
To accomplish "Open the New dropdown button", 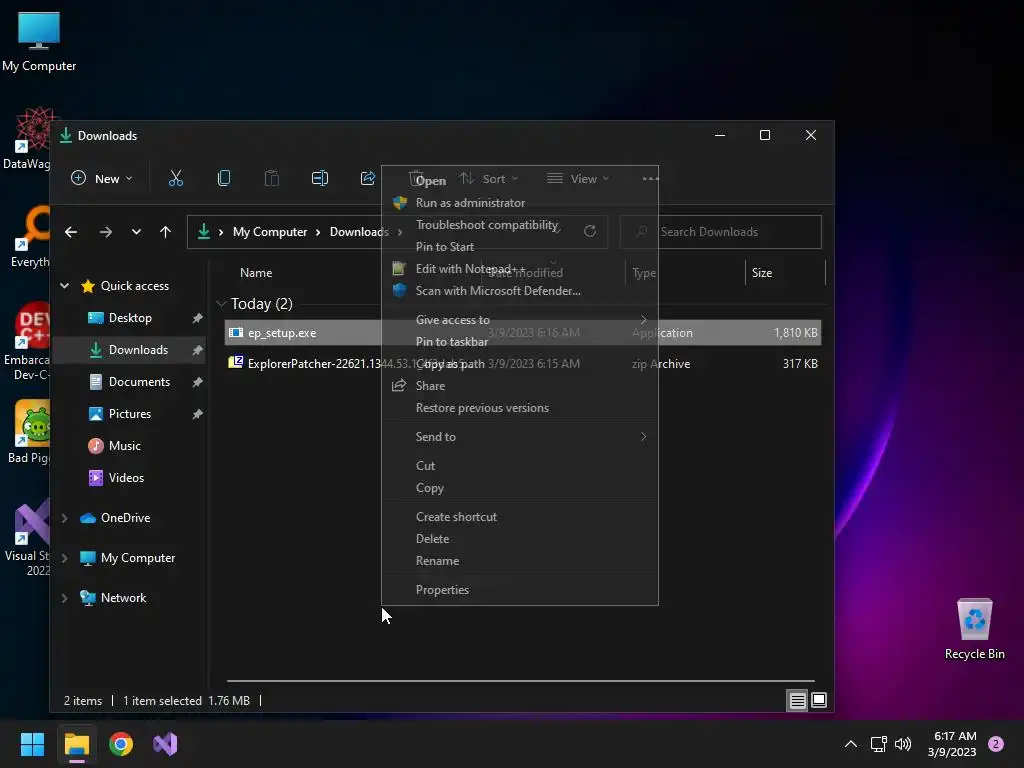I will click(101, 178).
